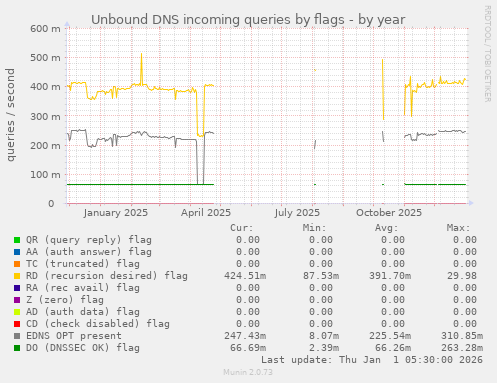Click the 'Min:' column header
The image size is (497, 383).
314,228
